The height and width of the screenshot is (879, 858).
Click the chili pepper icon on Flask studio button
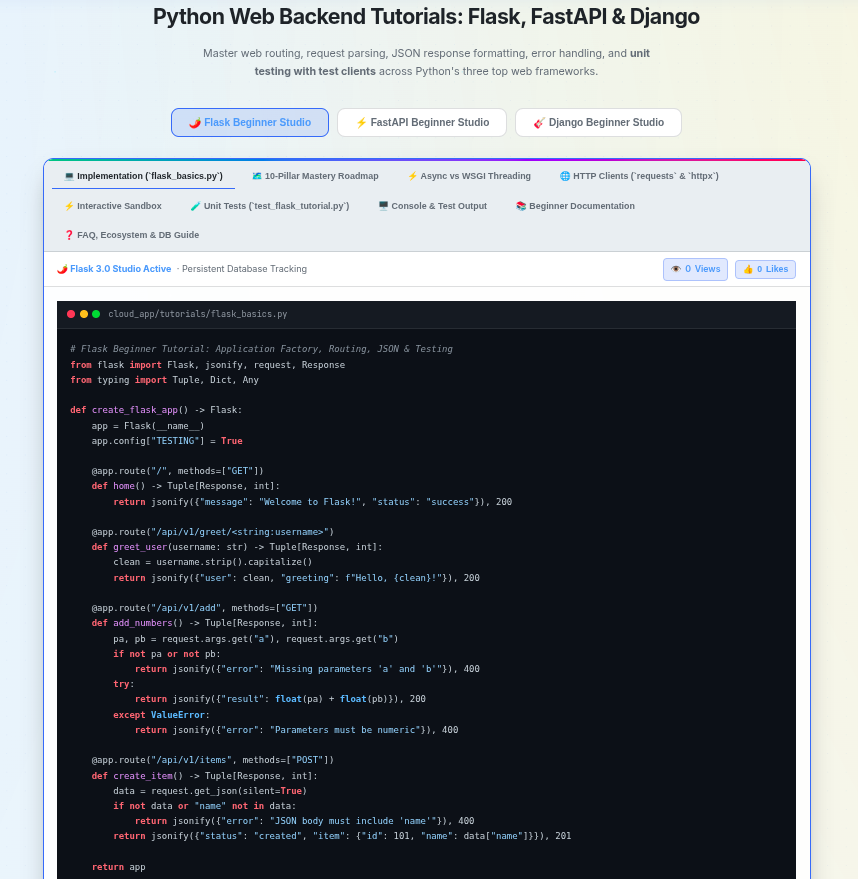[x=194, y=123]
